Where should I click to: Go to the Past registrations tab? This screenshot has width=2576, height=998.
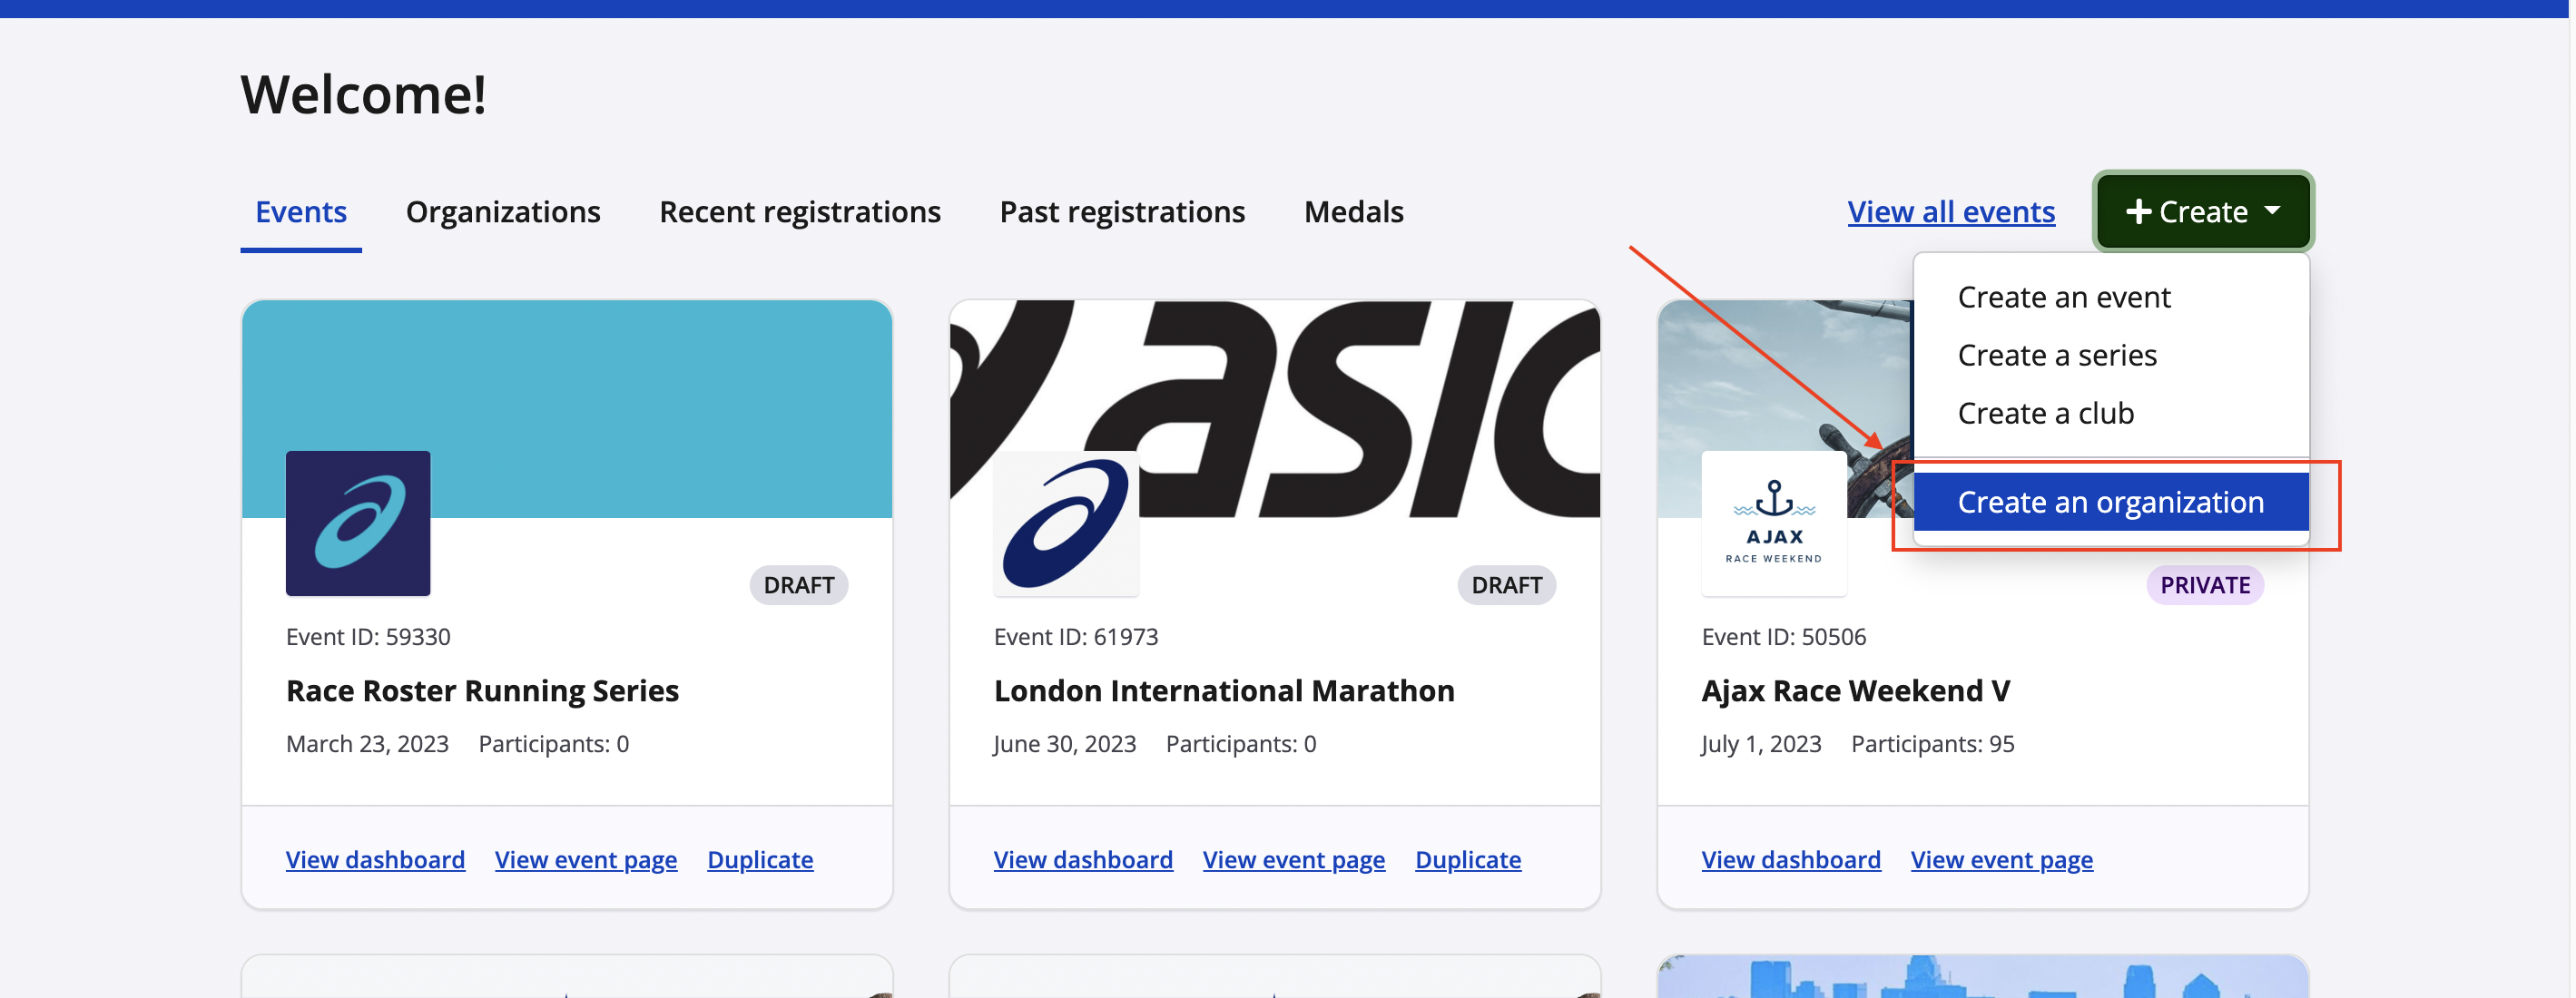1122,212
